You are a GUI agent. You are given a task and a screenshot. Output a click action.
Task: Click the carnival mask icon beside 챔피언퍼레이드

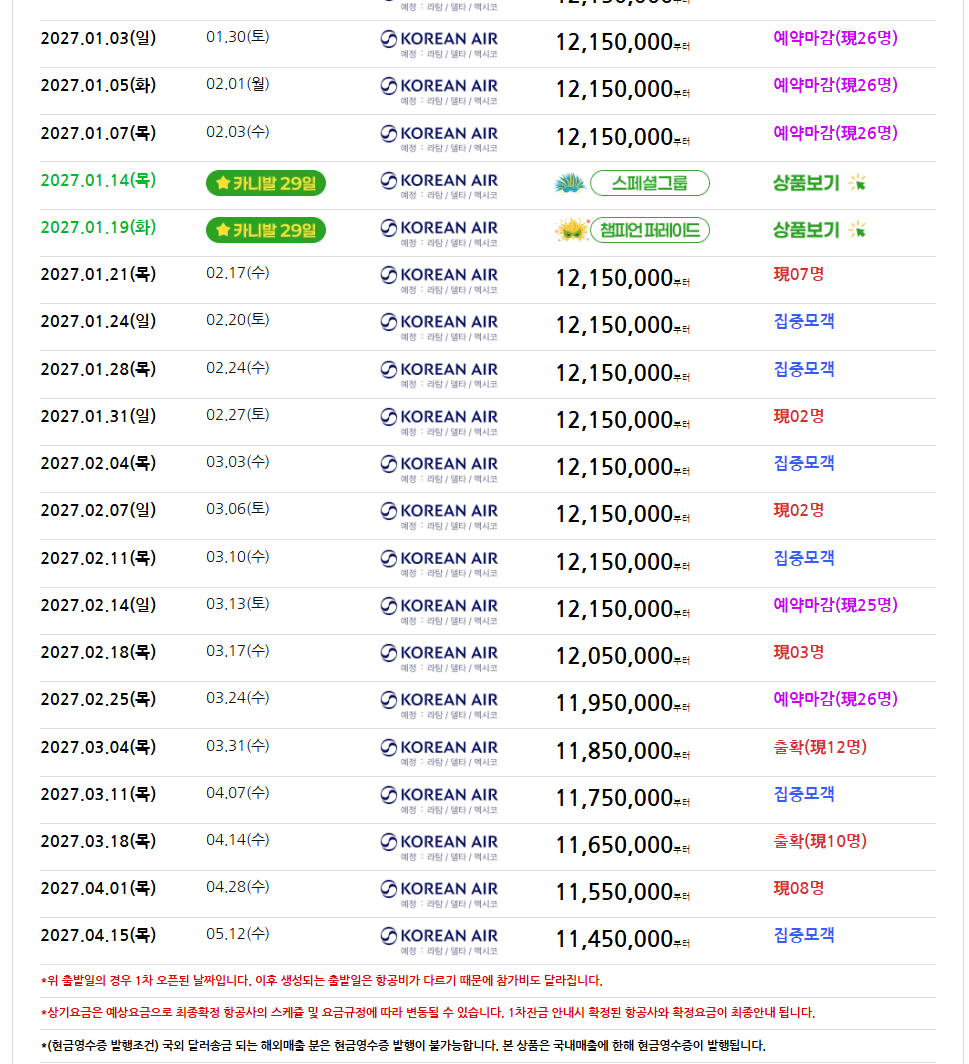[x=571, y=231]
